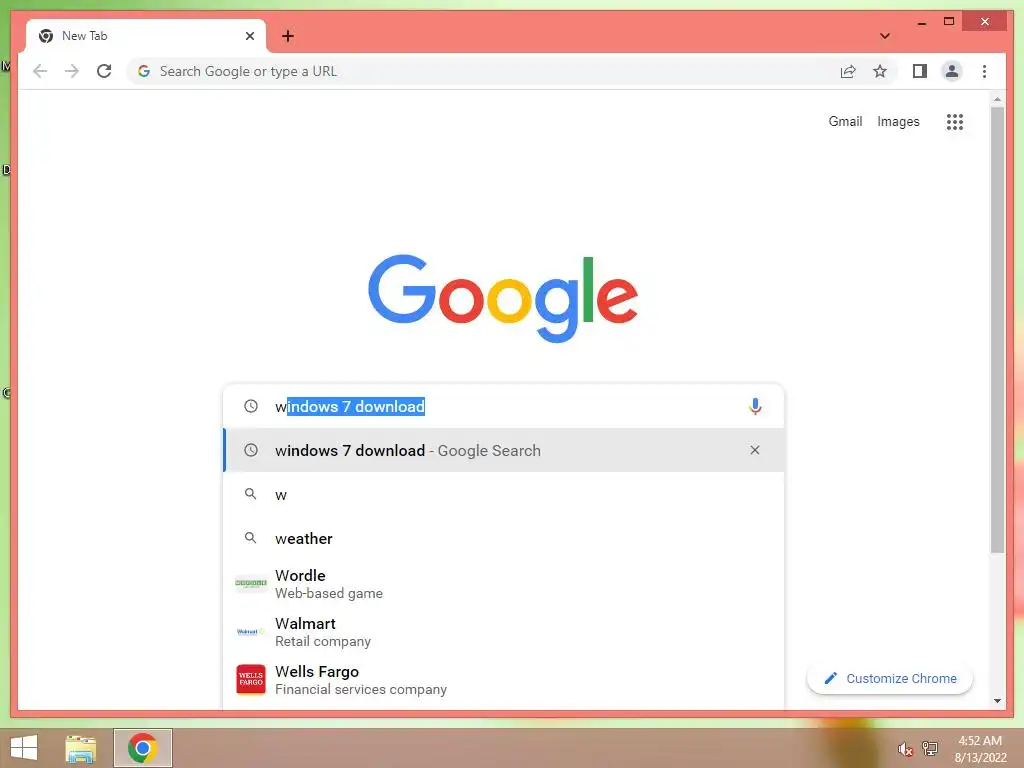Select 'windows 7 download - Google Search' suggestion
This screenshot has width=1024, height=768.
pyautogui.click(x=504, y=450)
